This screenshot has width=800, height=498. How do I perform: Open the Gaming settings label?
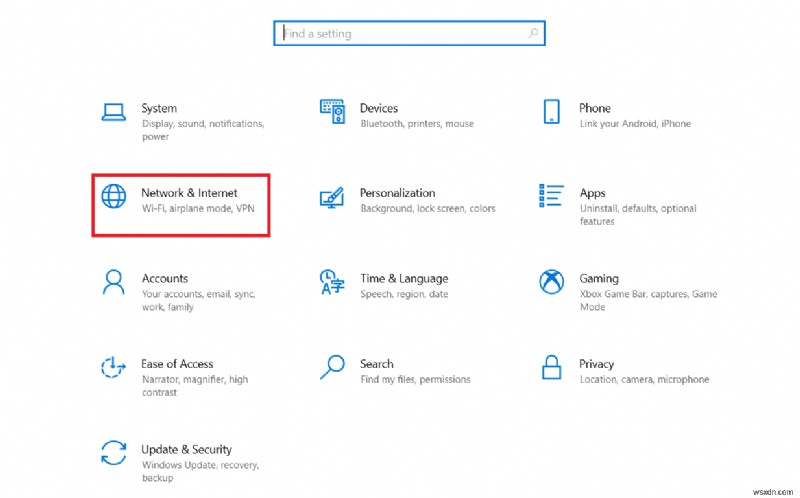(598, 279)
